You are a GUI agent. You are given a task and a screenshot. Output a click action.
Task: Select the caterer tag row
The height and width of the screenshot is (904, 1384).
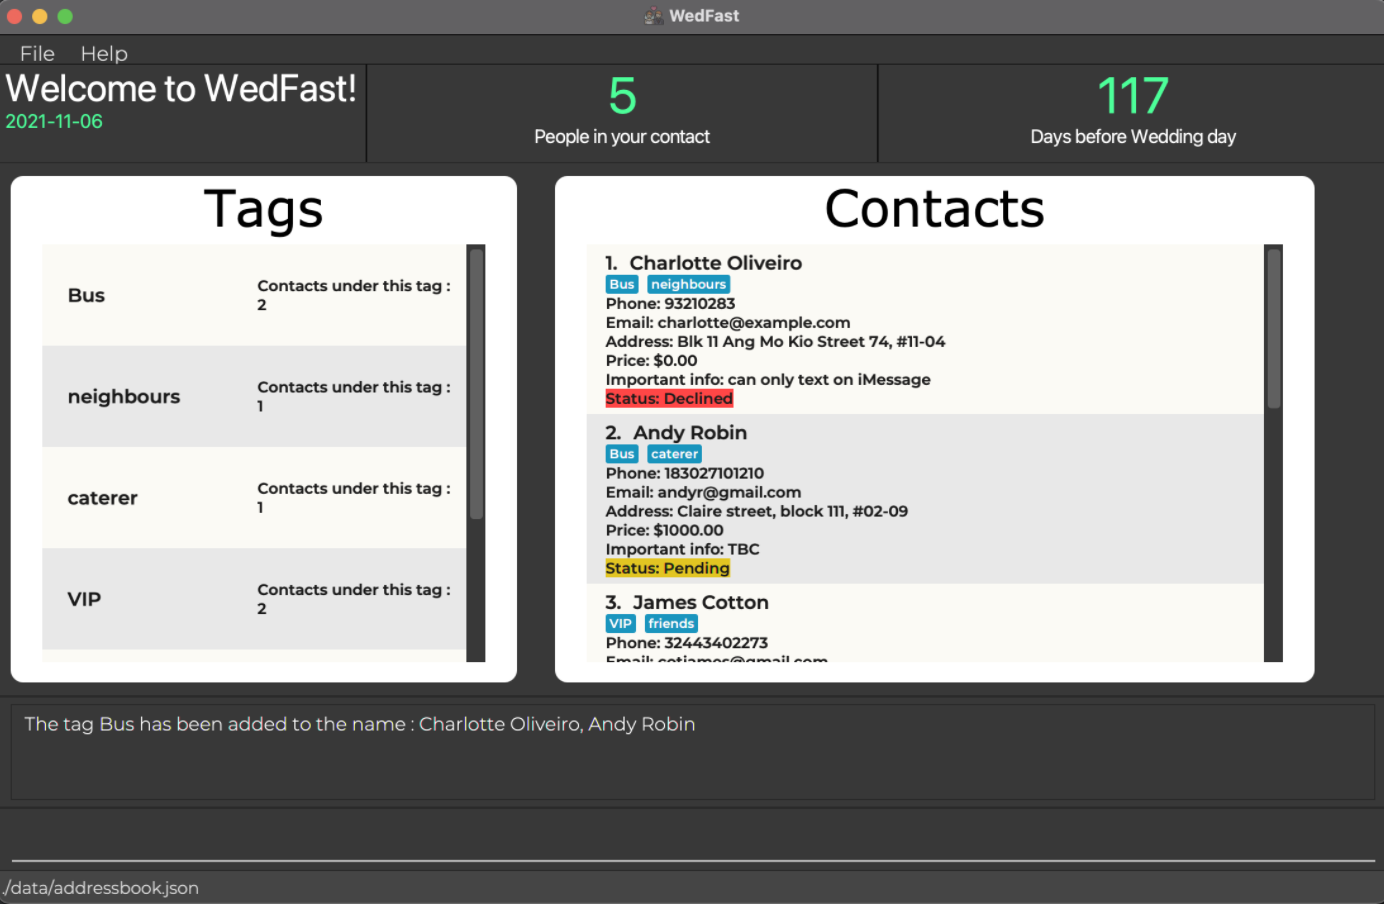coord(254,498)
